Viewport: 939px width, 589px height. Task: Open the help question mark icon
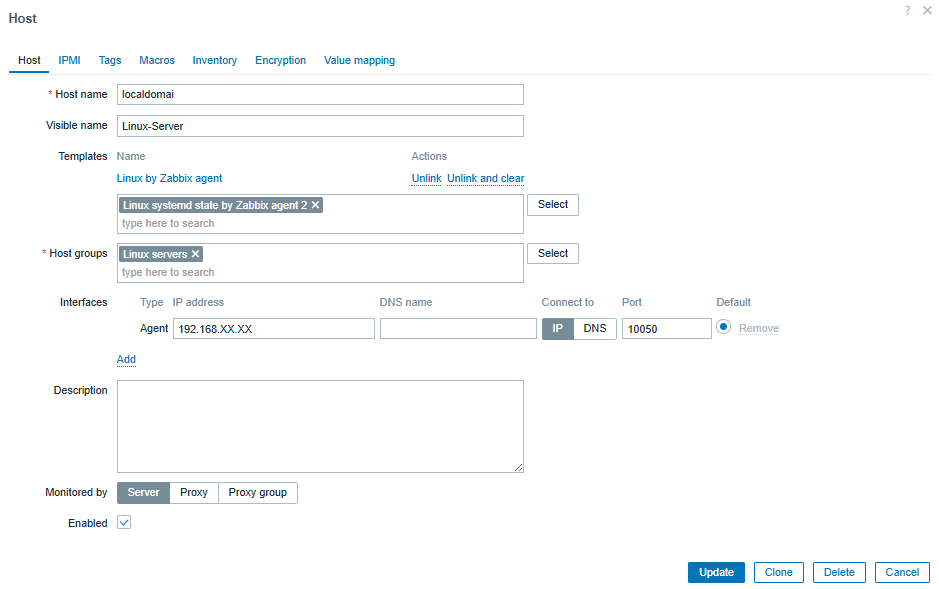pyautogui.click(x=907, y=10)
